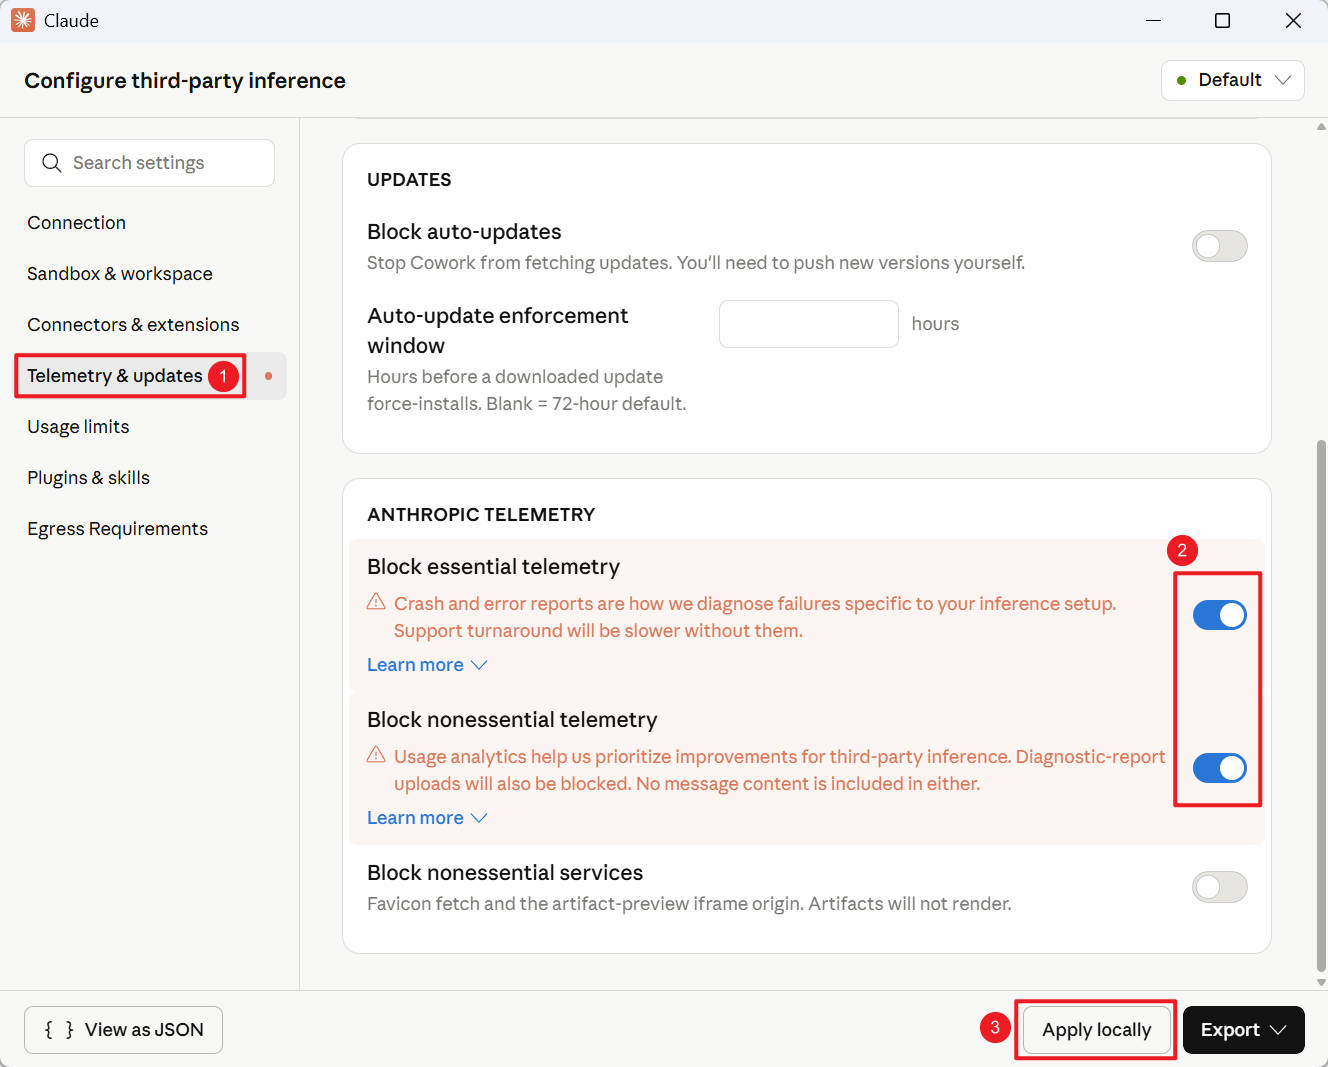Click the warning icon under nonessential telemetry
Image resolution: width=1328 pixels, height=1067 pixels.
[376, 755]
